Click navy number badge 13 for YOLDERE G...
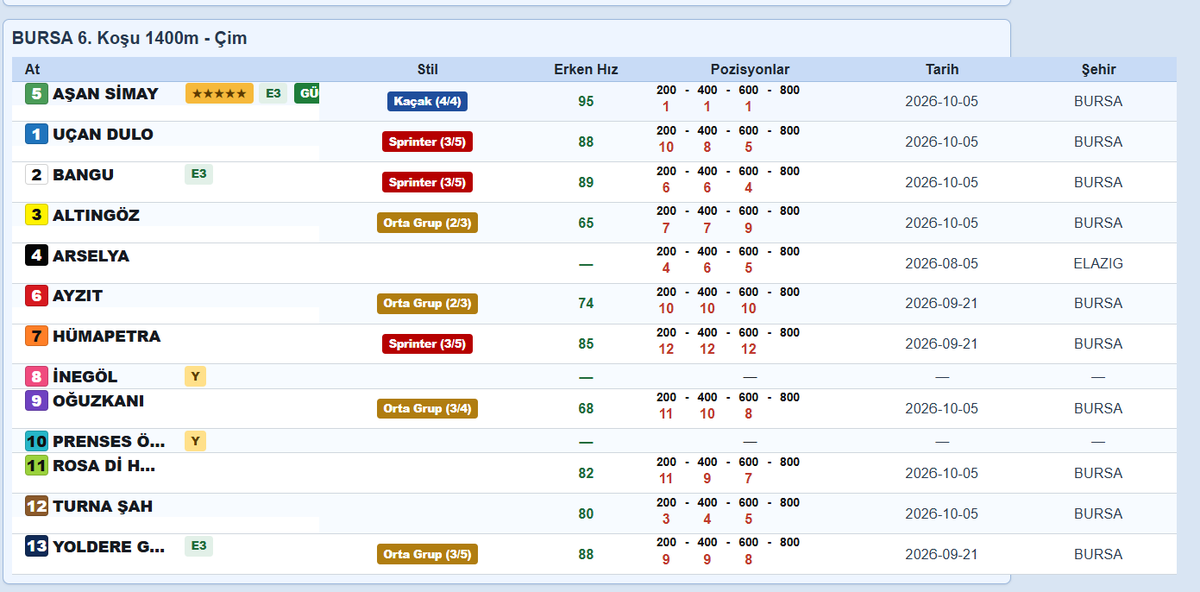The image size is (1200, 592). pyautogui.click(x=37, y=546)
